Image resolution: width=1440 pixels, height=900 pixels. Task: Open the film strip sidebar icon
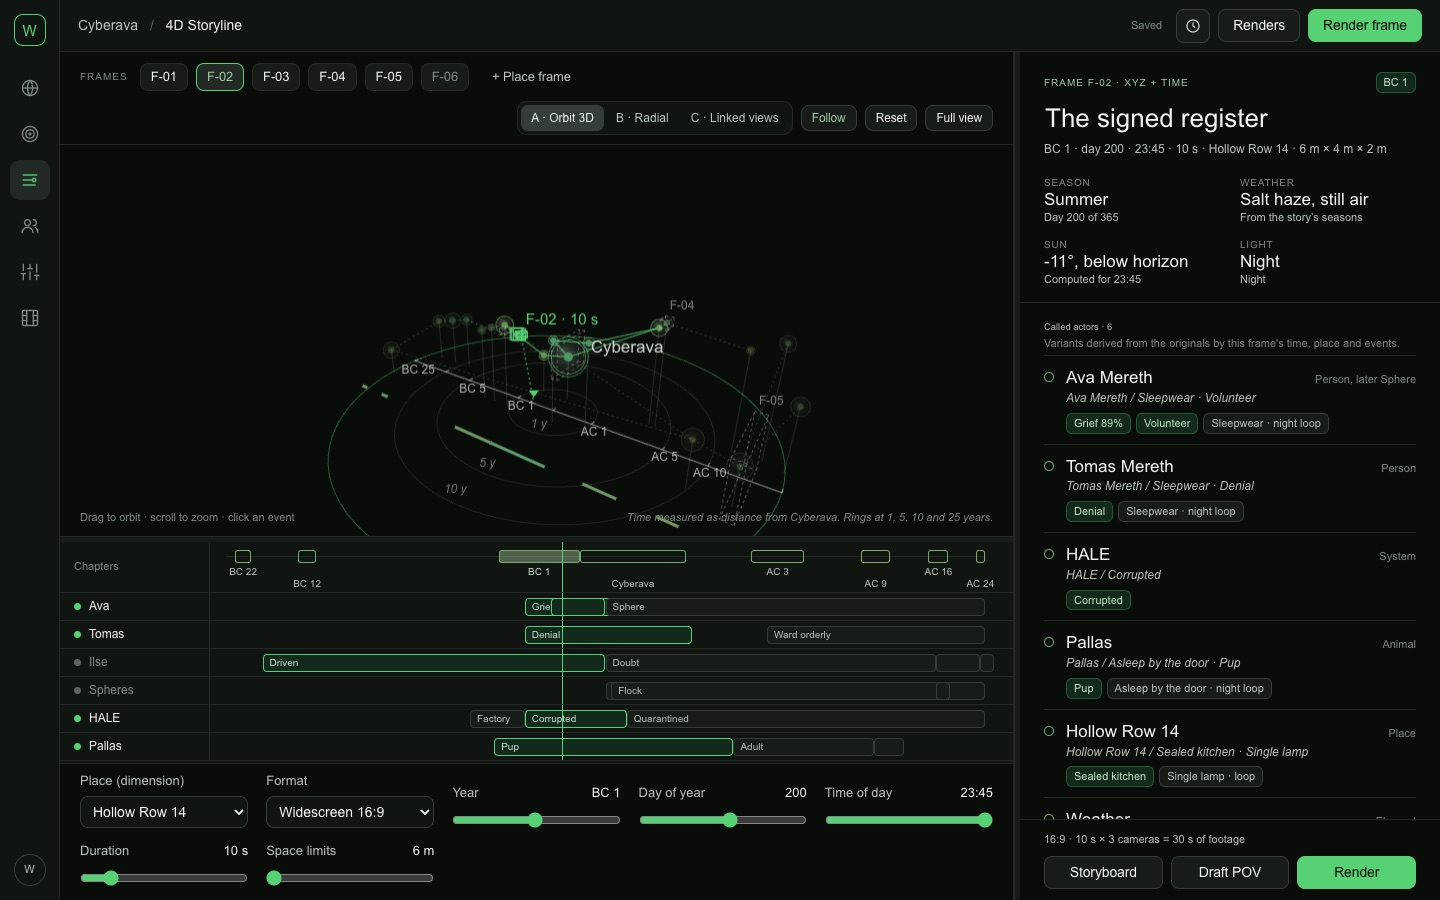tap(30, 318)
